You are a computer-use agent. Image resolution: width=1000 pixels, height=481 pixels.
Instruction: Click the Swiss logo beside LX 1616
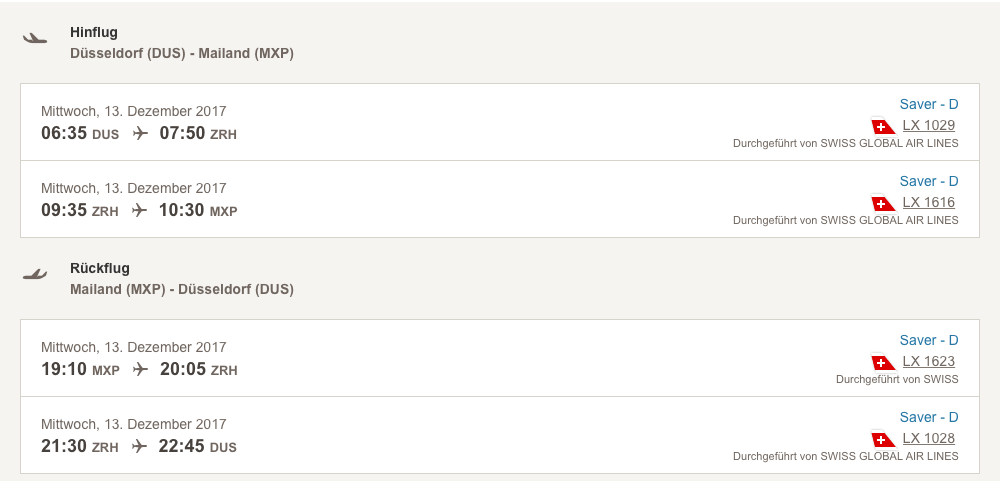pos(883,203)
